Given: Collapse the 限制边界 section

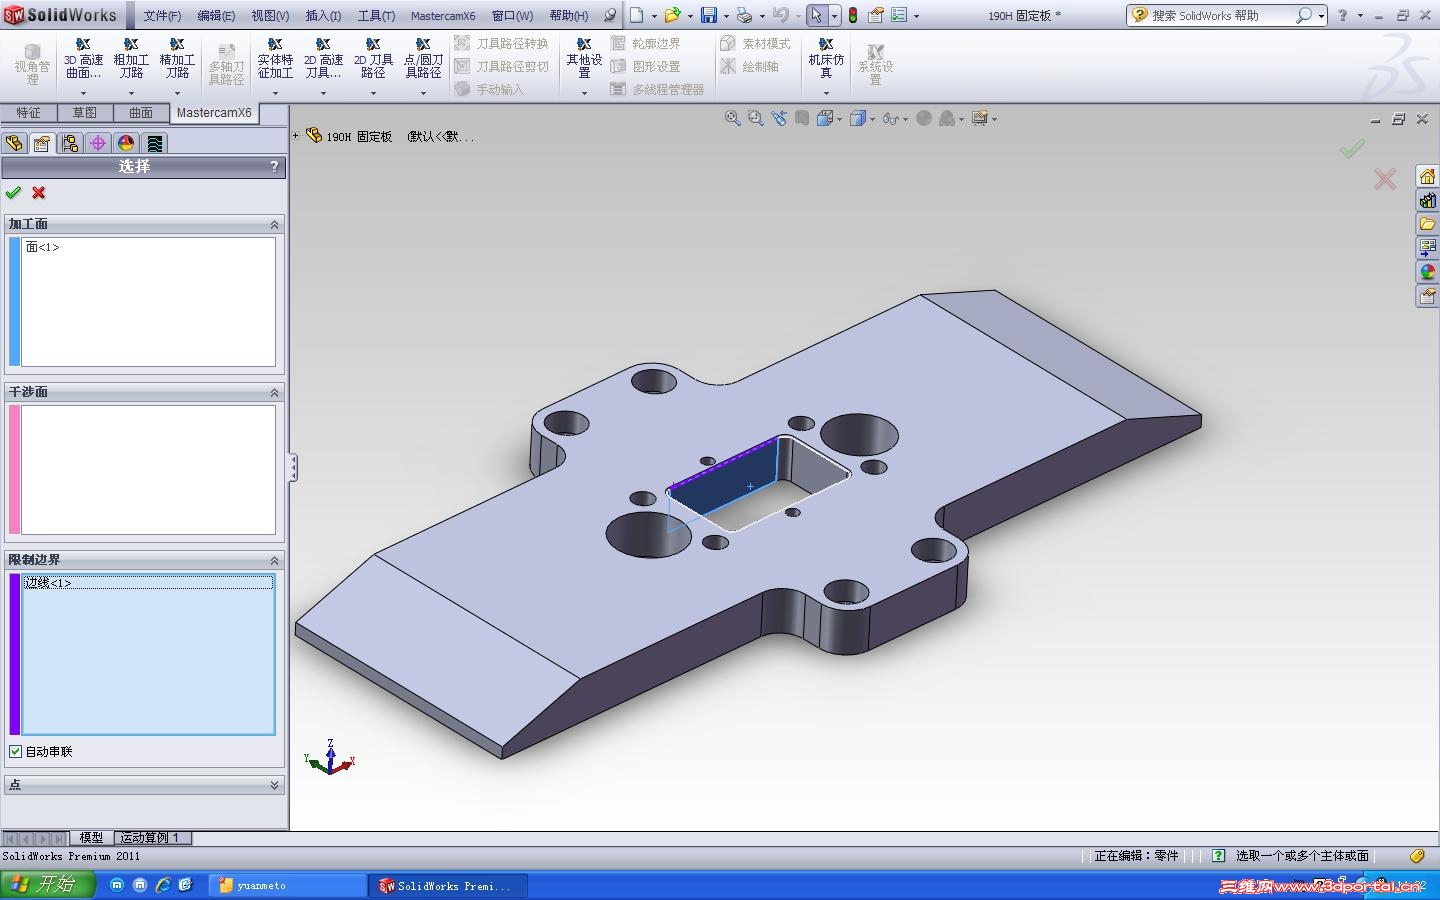Looking at the screenshot, I should [274, 560].
